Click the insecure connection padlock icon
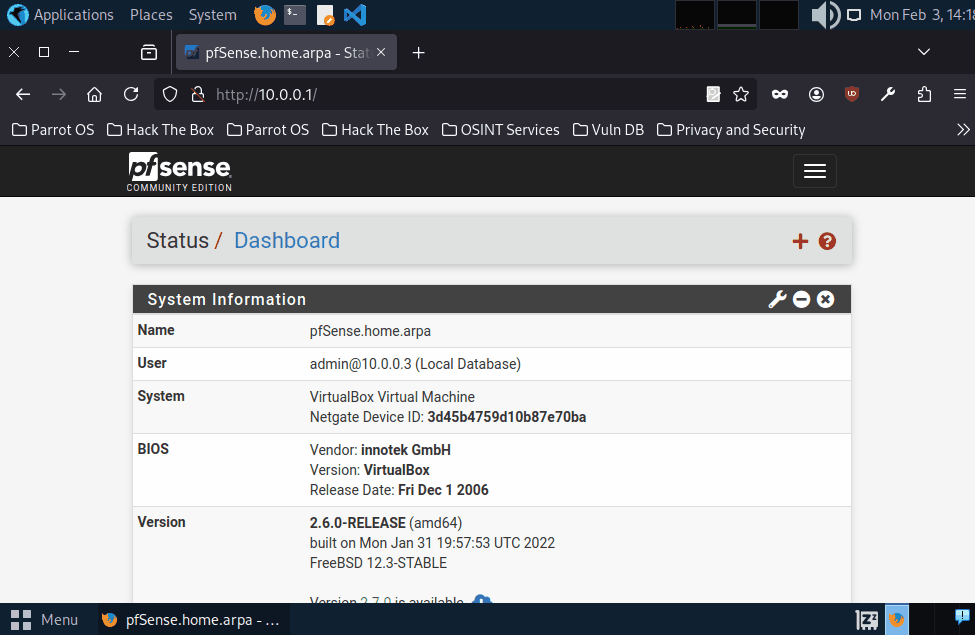 [x=198, y=95]
